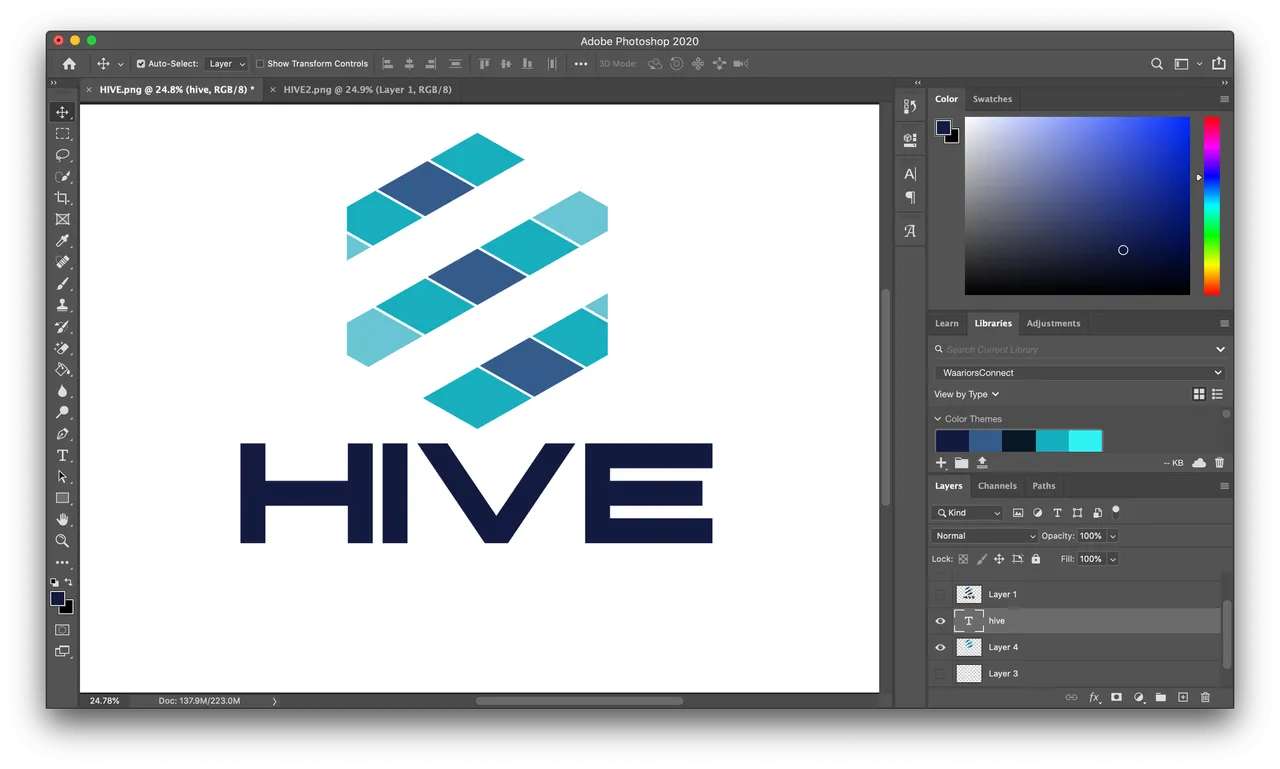Click the search icon in options bar
Screen dimensions: 1280x769
[1157, 63]
